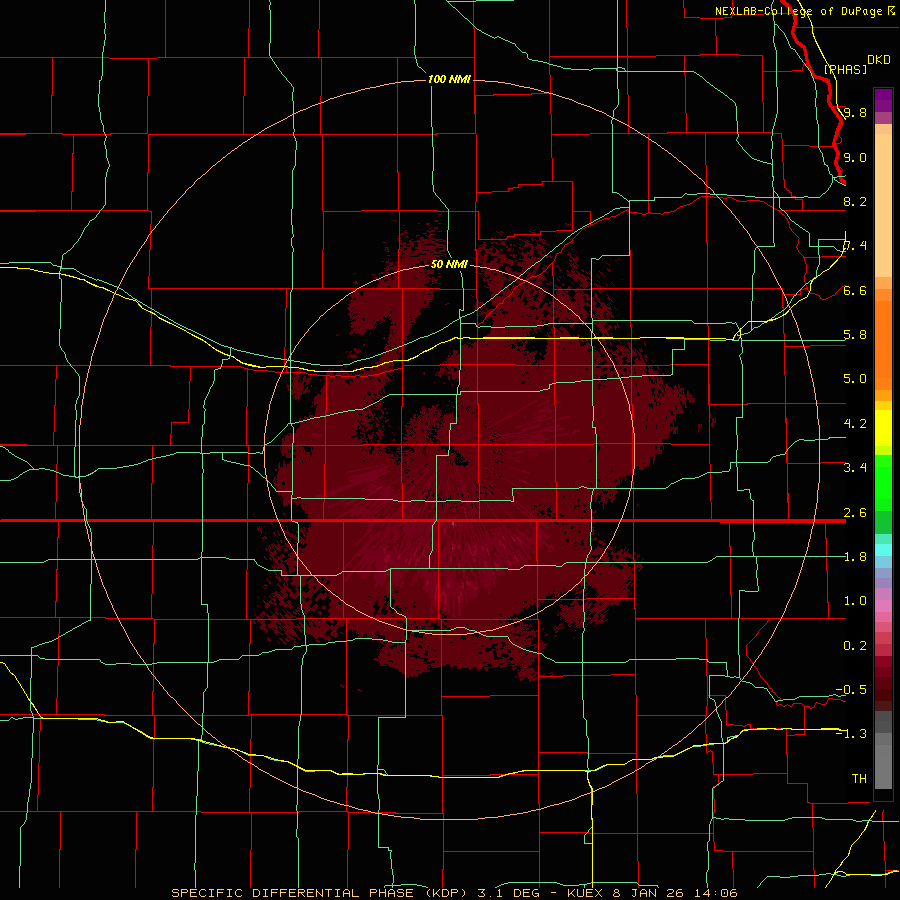The image size is (900, 900).
Task: Click the 9.0 value on the KDP scale
Action: click(x=855, y=157)
